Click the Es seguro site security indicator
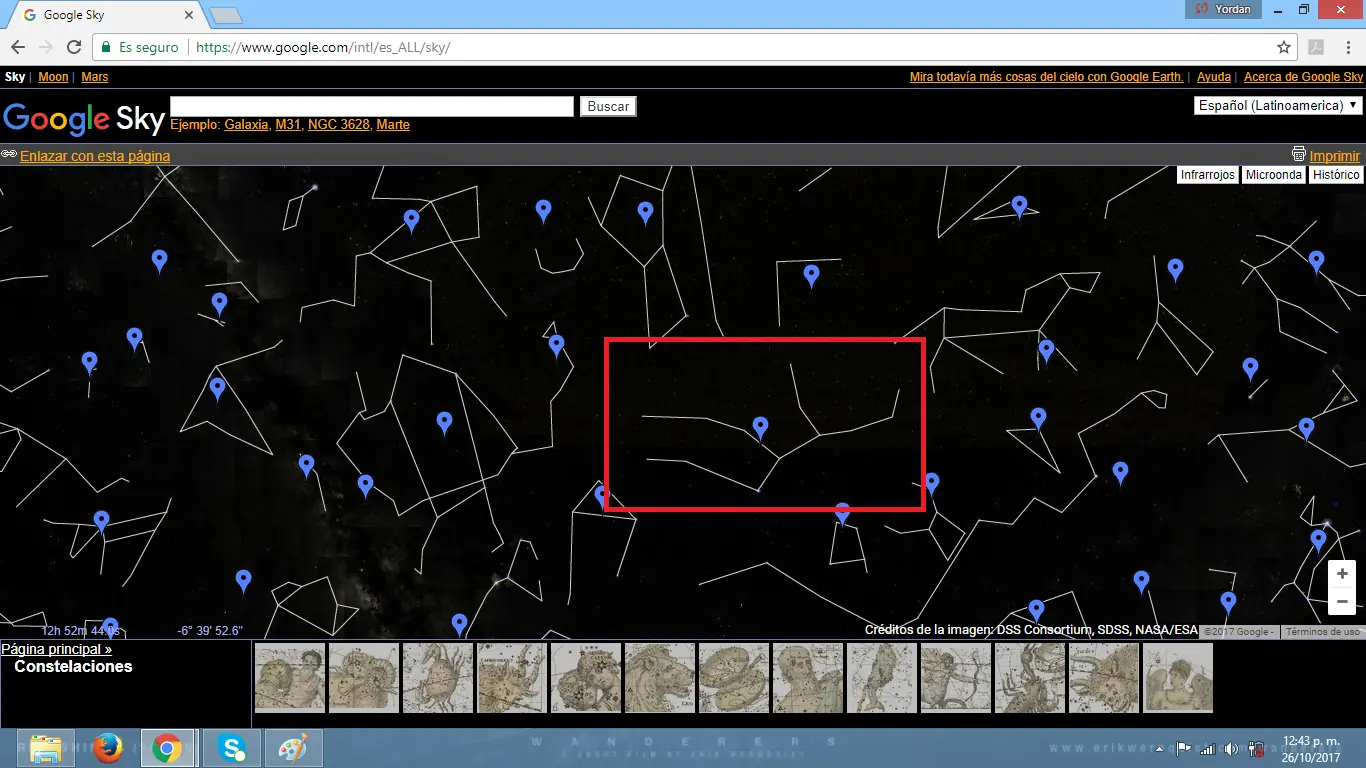The image size is (1366, 768). click(x=139, y=47)
